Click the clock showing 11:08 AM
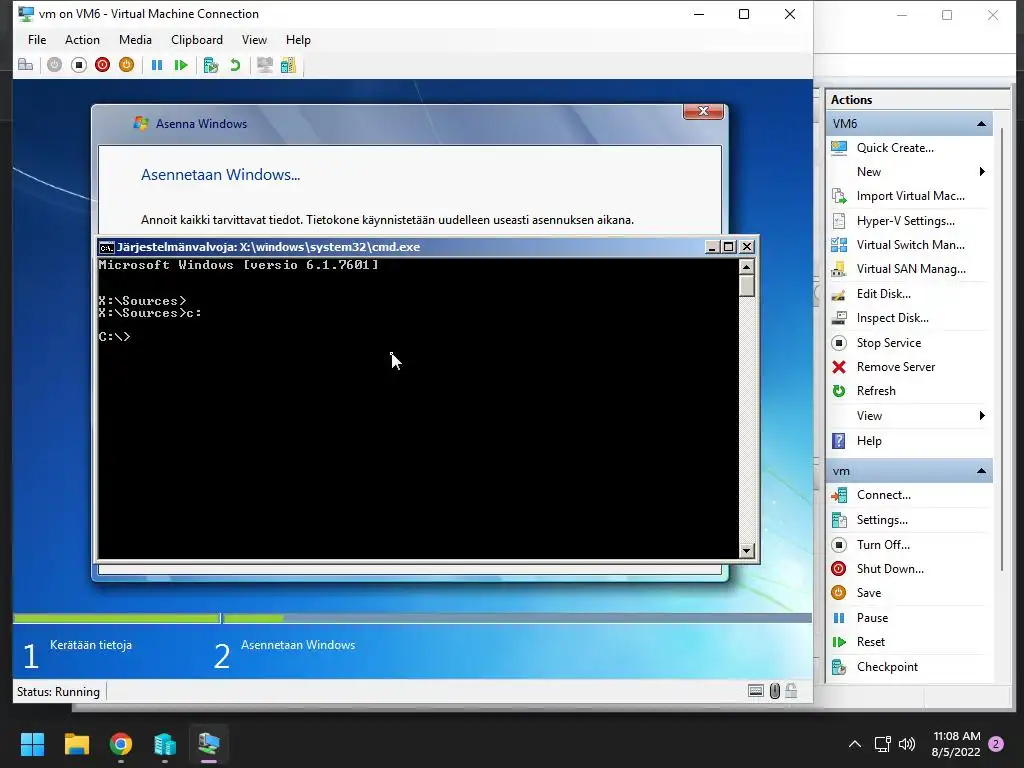 coord(957,737)
